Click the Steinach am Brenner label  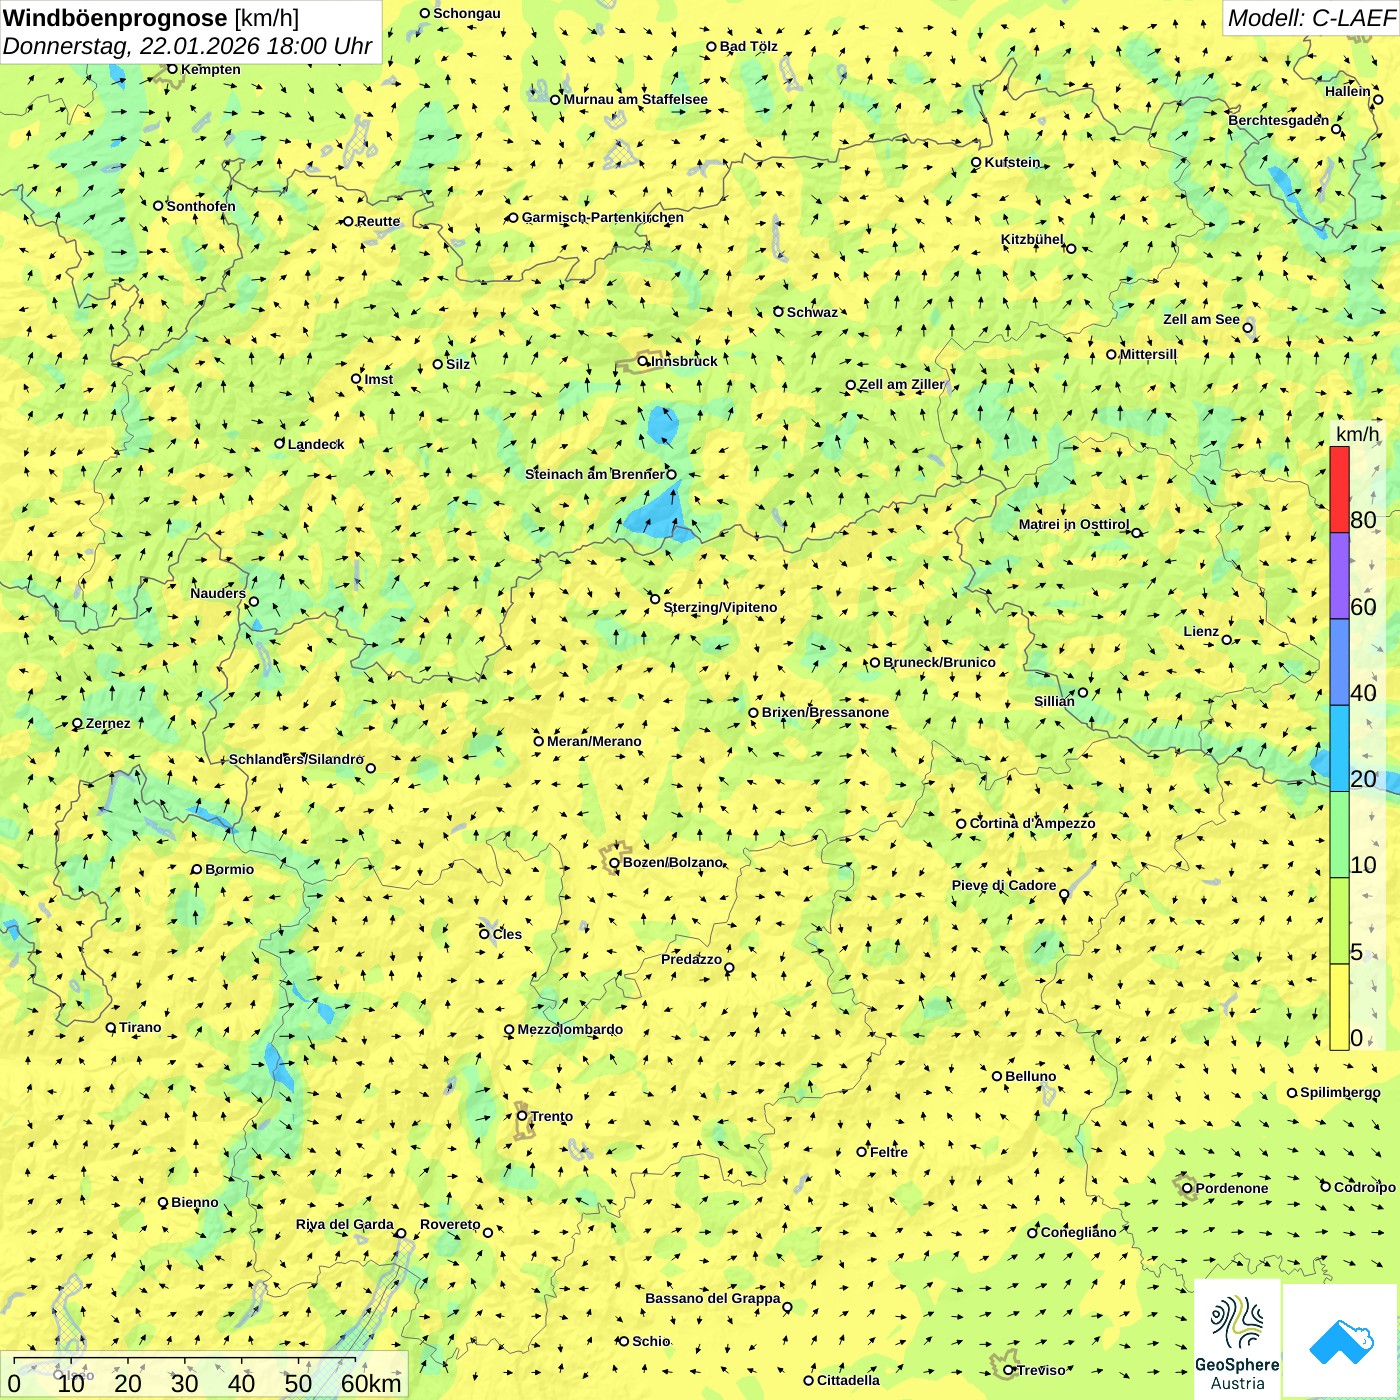(x=594, y=474)
